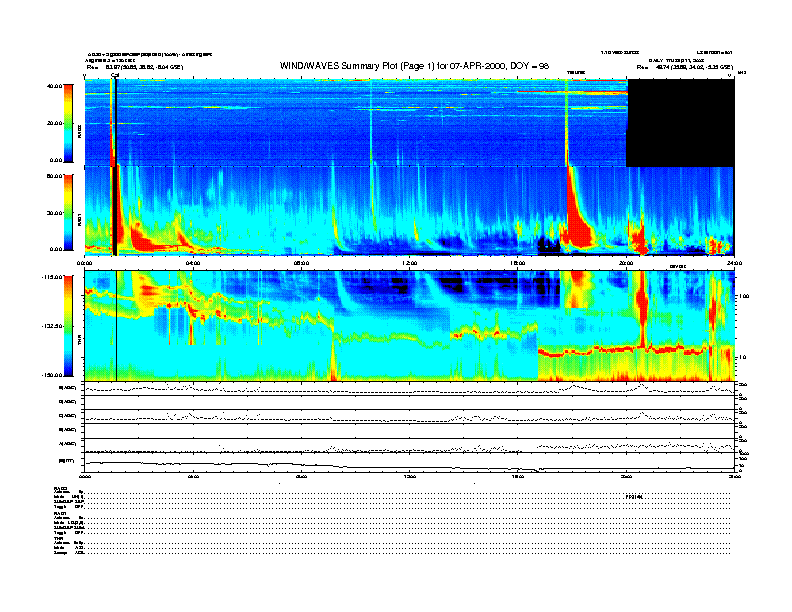792x612 pixels.
Task: Click the topmost line plot panel below TNR
Action: coord(408,388)
